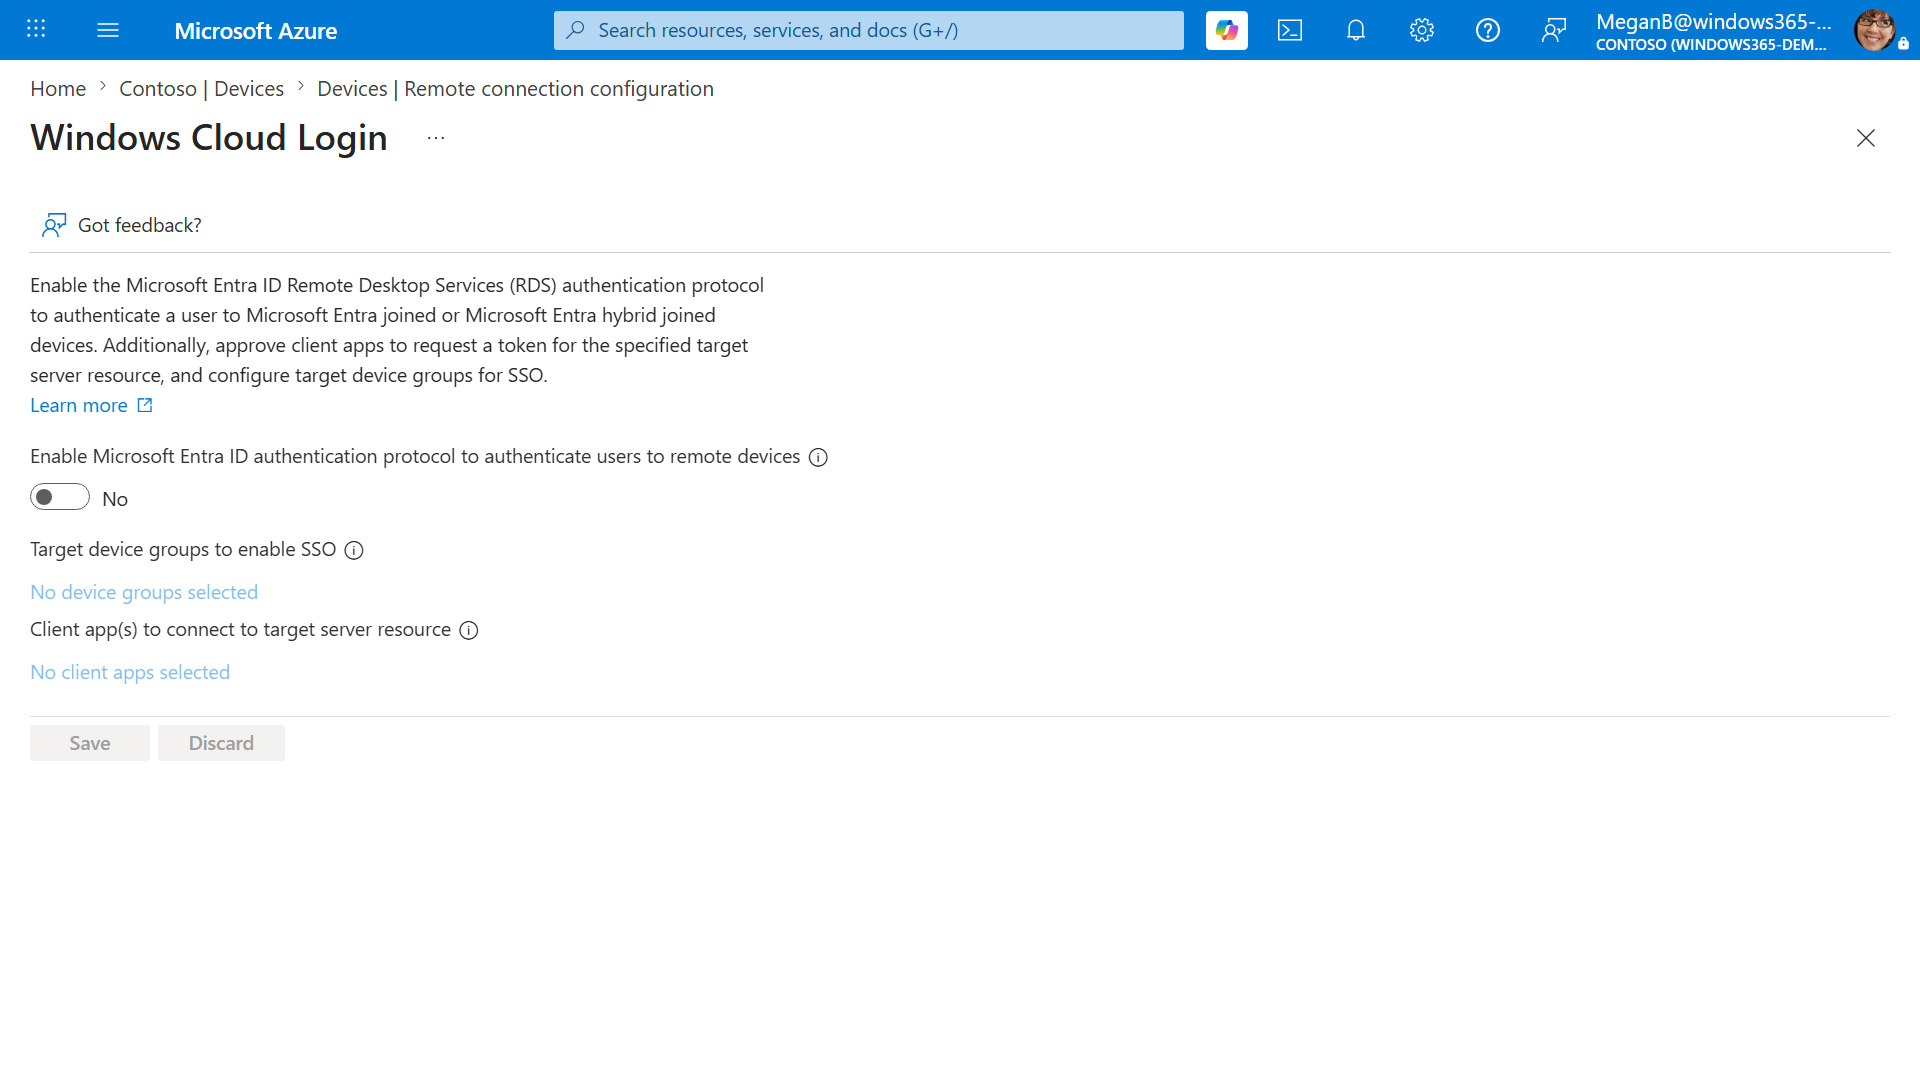Open the Microsoft 365 app launcher grid
The width and height of the screenshot is (1920, 1080).
[36, 30]
